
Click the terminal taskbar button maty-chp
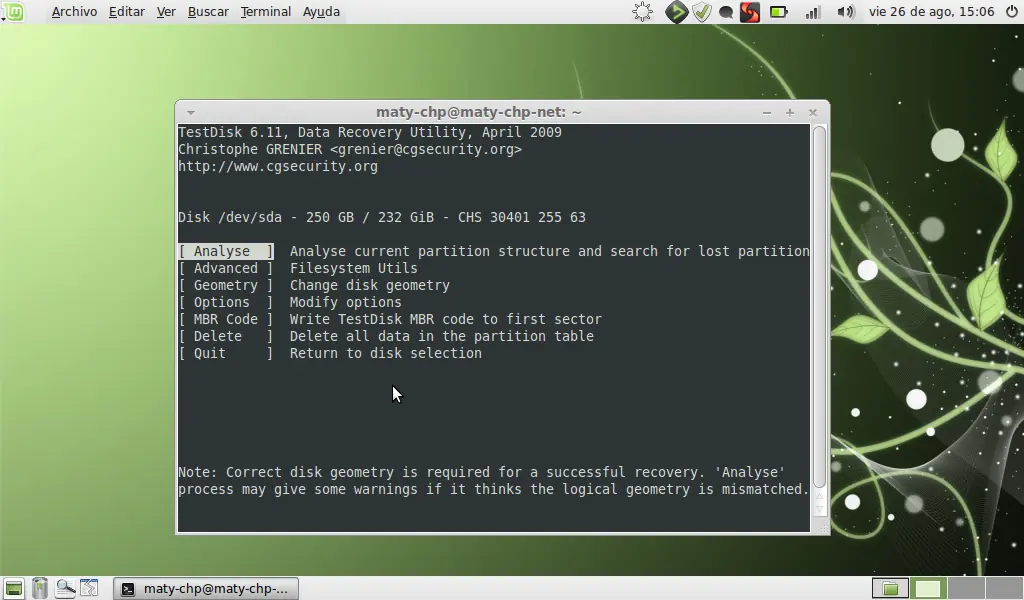[206, 588]
